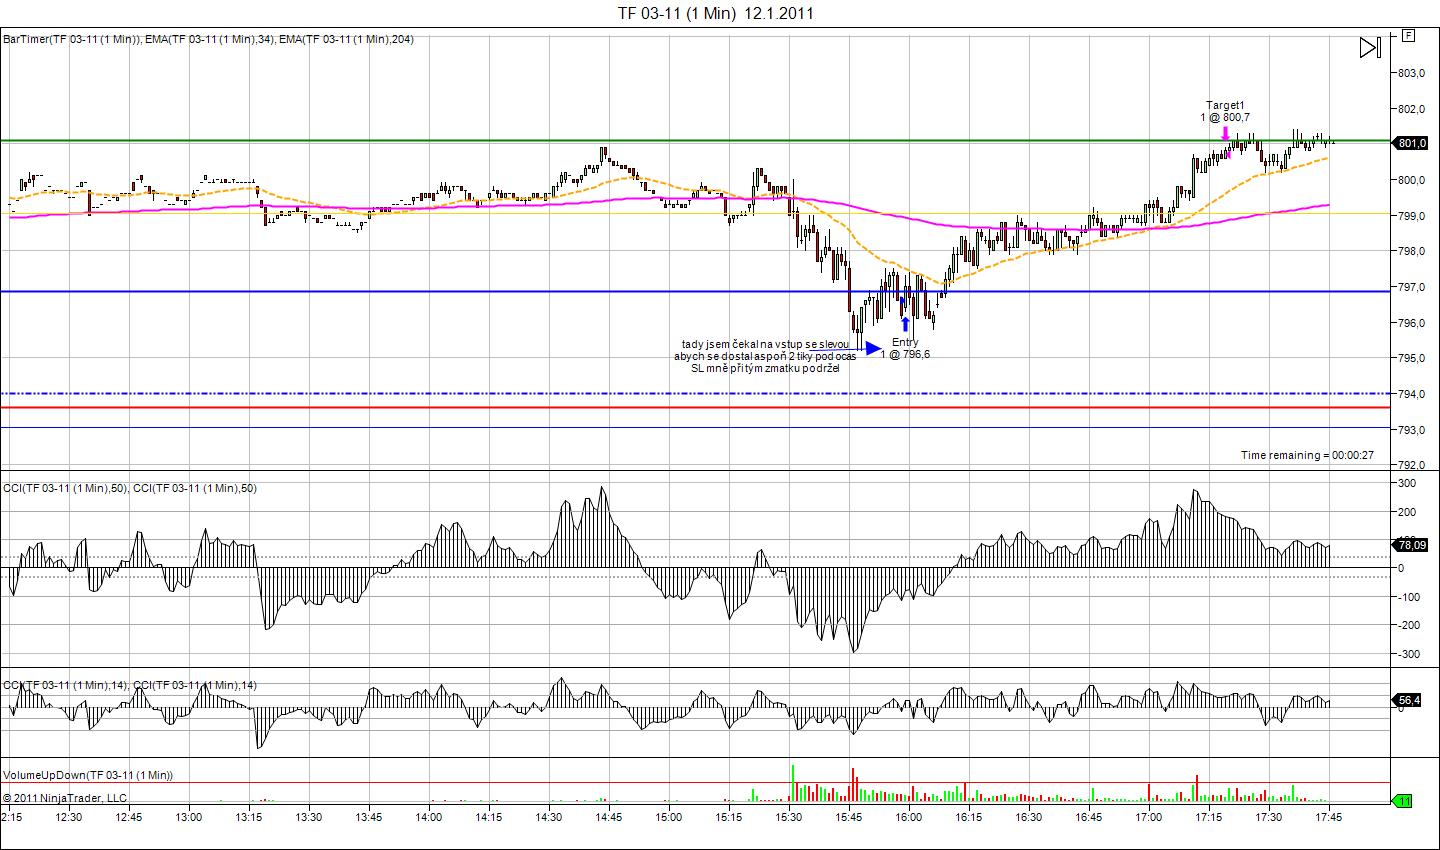
Task: Click the 799,0 price axis label
Action: 1410,216
